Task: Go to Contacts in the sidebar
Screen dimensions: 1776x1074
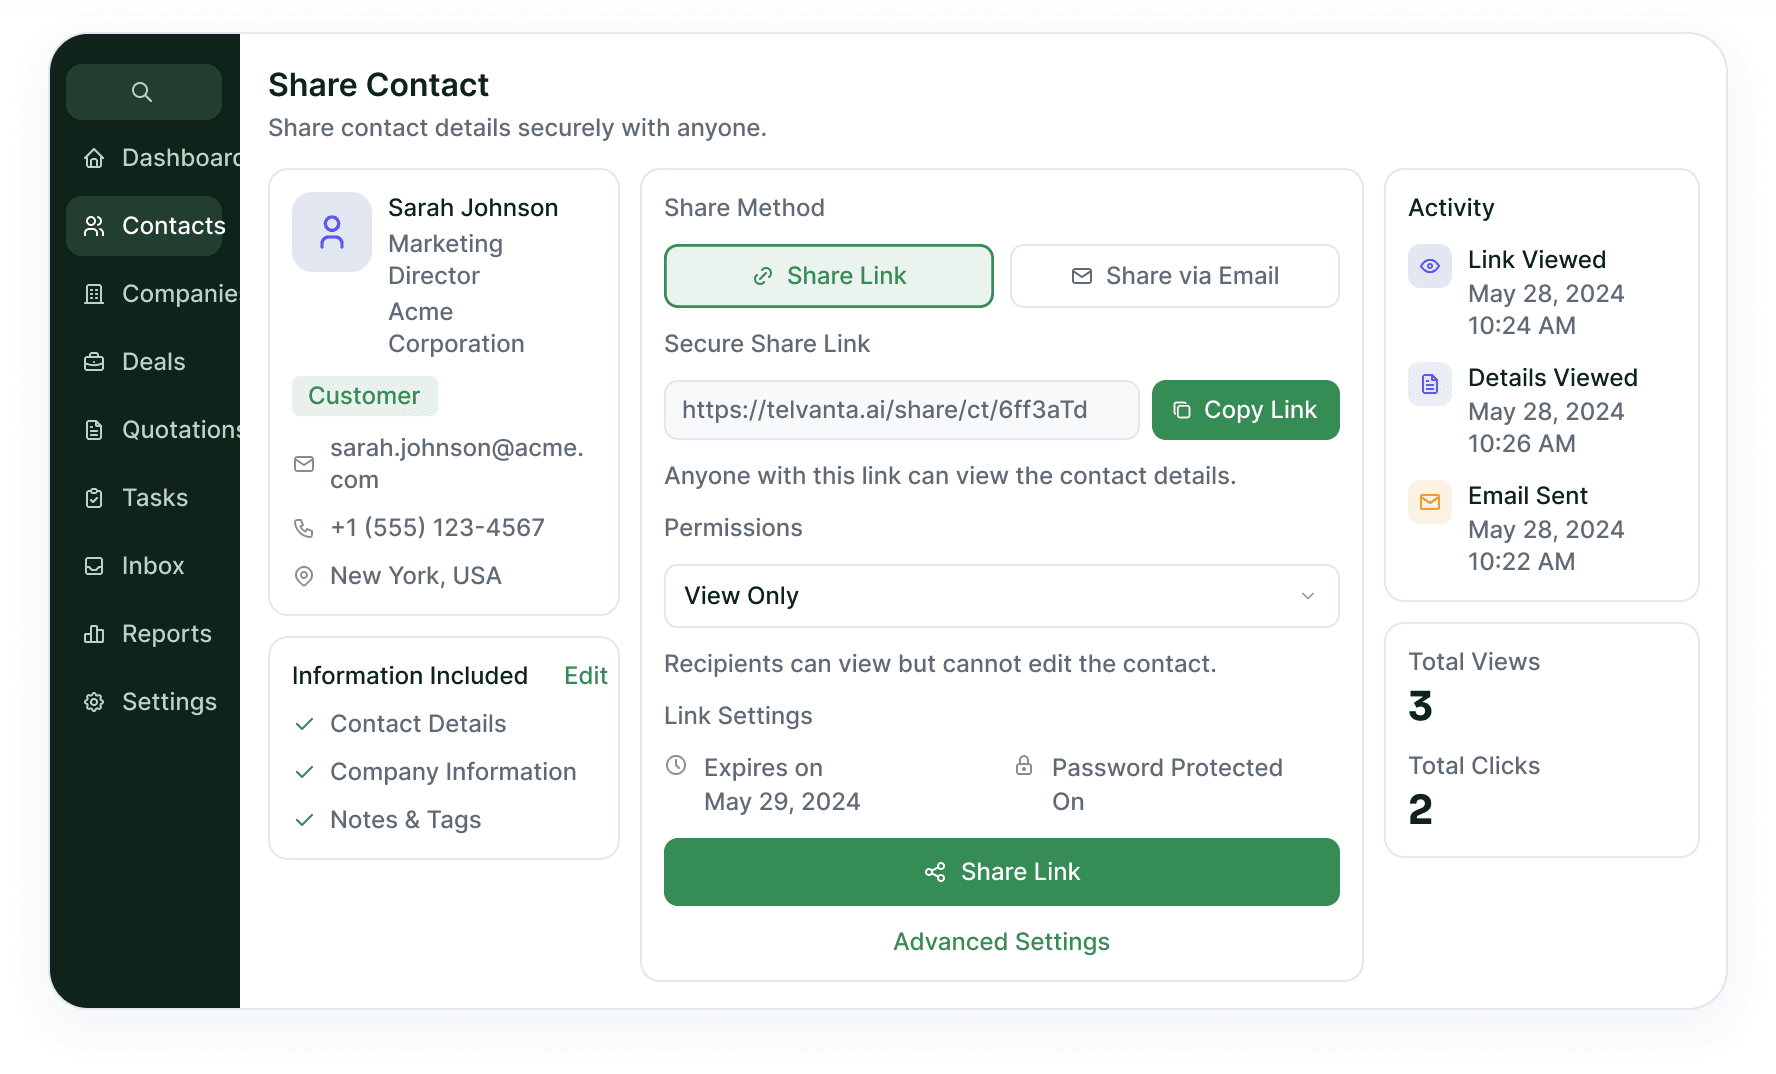Action: (x=144, y=226)
